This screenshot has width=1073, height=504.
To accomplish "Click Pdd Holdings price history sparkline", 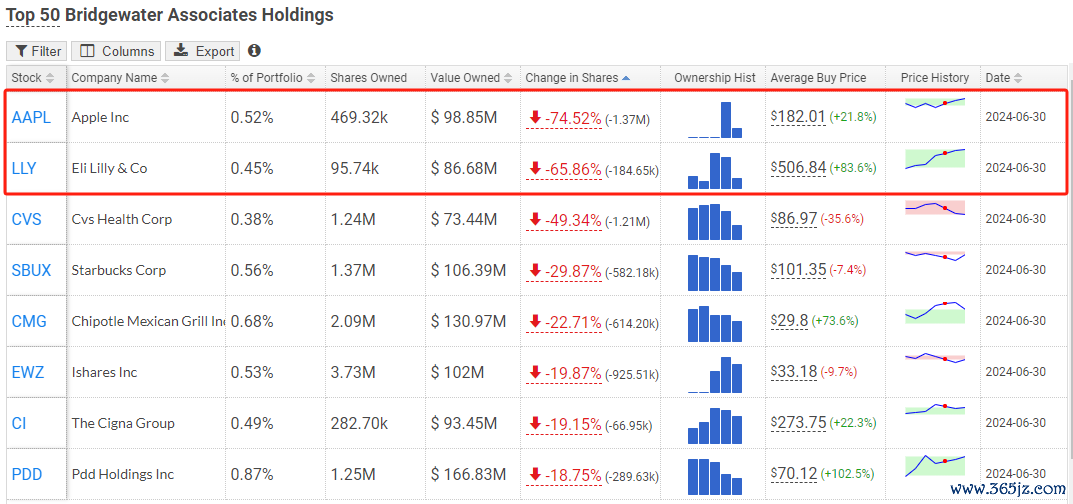I will (935, 466).
